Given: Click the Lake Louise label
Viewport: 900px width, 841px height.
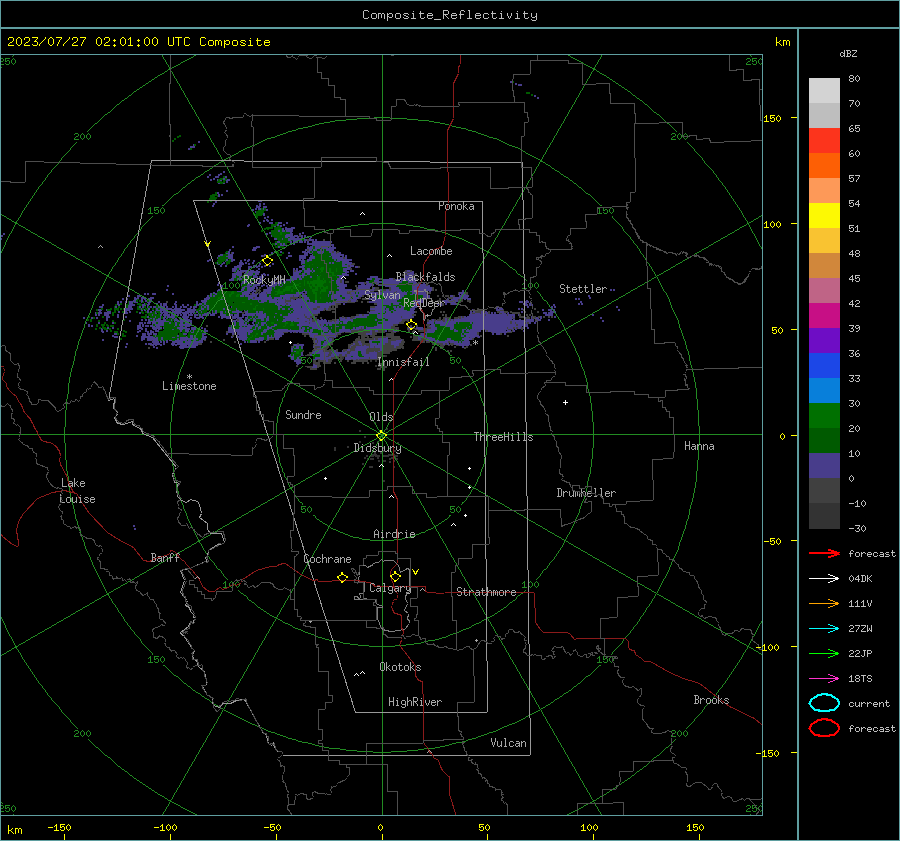Looking at the screenshot, I should pyautogui.click(x=77, y=491).
